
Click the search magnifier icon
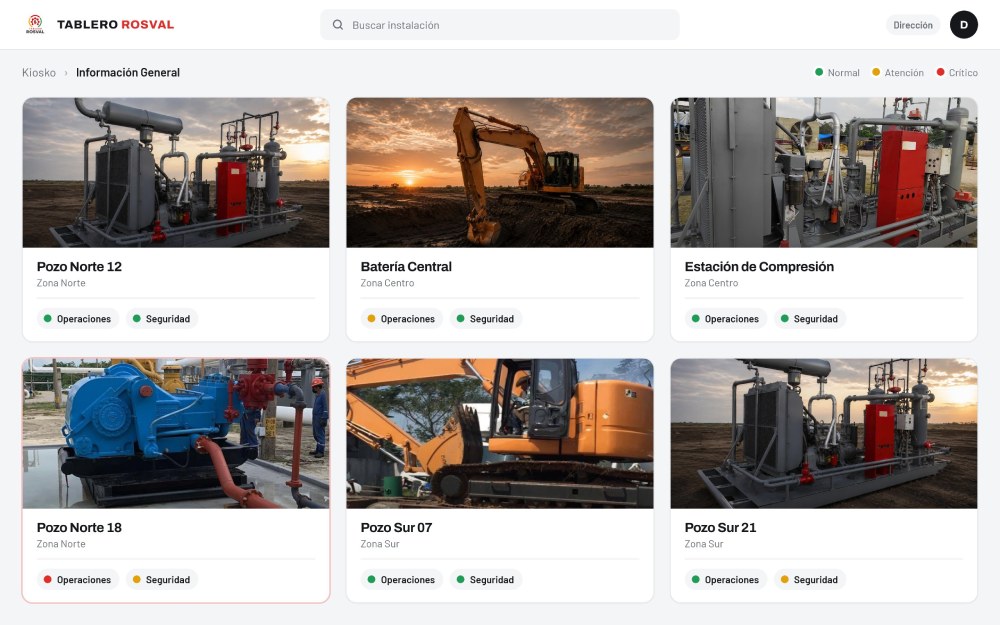(x=338, y=25)
